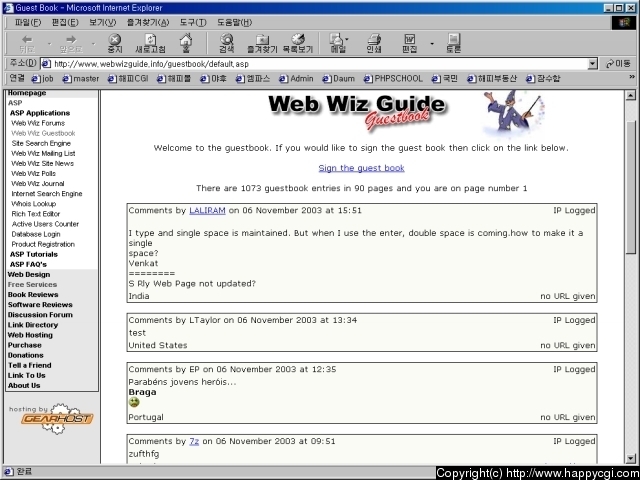Image resolution: width=640 pixels, height=480 pixels.
Task: Go to Web Wiz Forums in sidebar
Action: pos(38,123)
